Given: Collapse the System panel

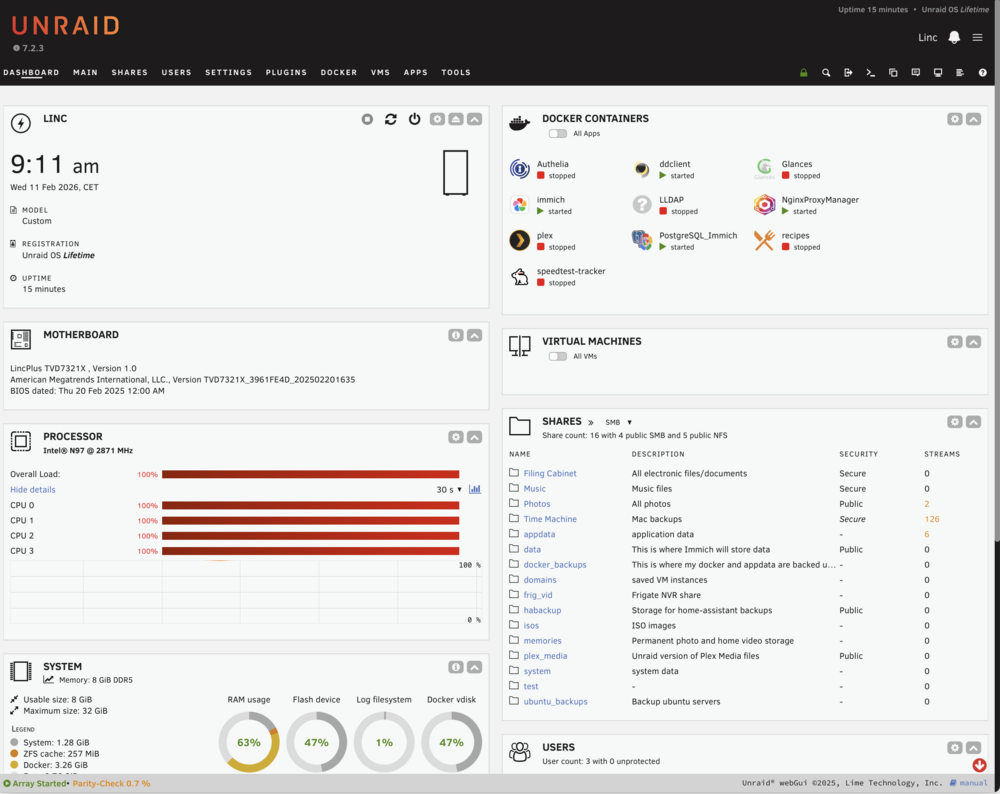Looking at the screenshot, I should [x=474, y=667].
